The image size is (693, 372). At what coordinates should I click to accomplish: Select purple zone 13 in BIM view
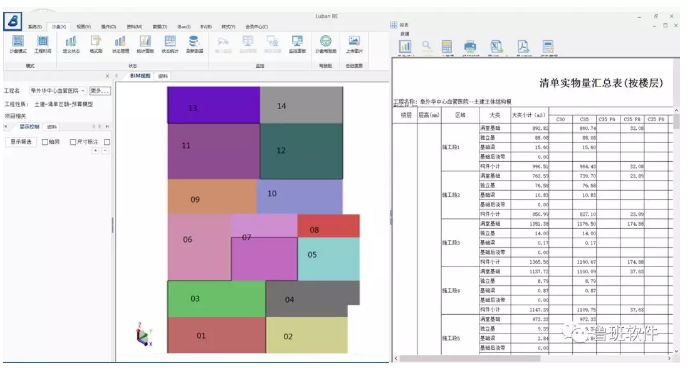pyautogui.click(x=213, y=105)
